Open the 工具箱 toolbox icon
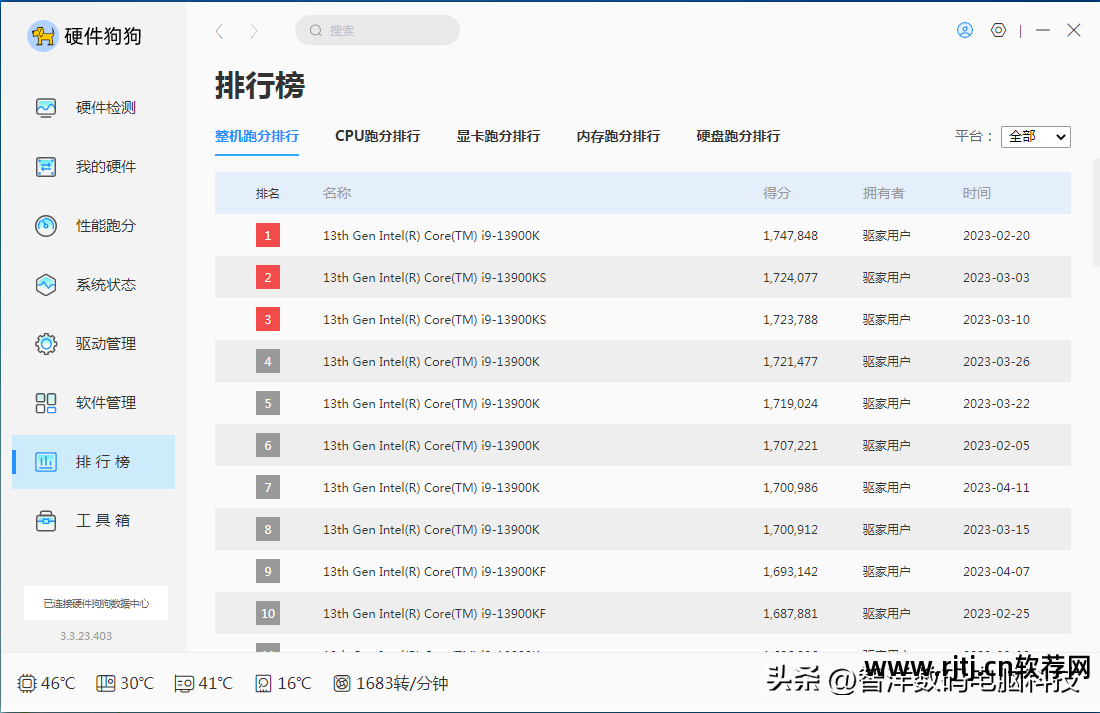The image size is (1100, 713). point(46,520)
